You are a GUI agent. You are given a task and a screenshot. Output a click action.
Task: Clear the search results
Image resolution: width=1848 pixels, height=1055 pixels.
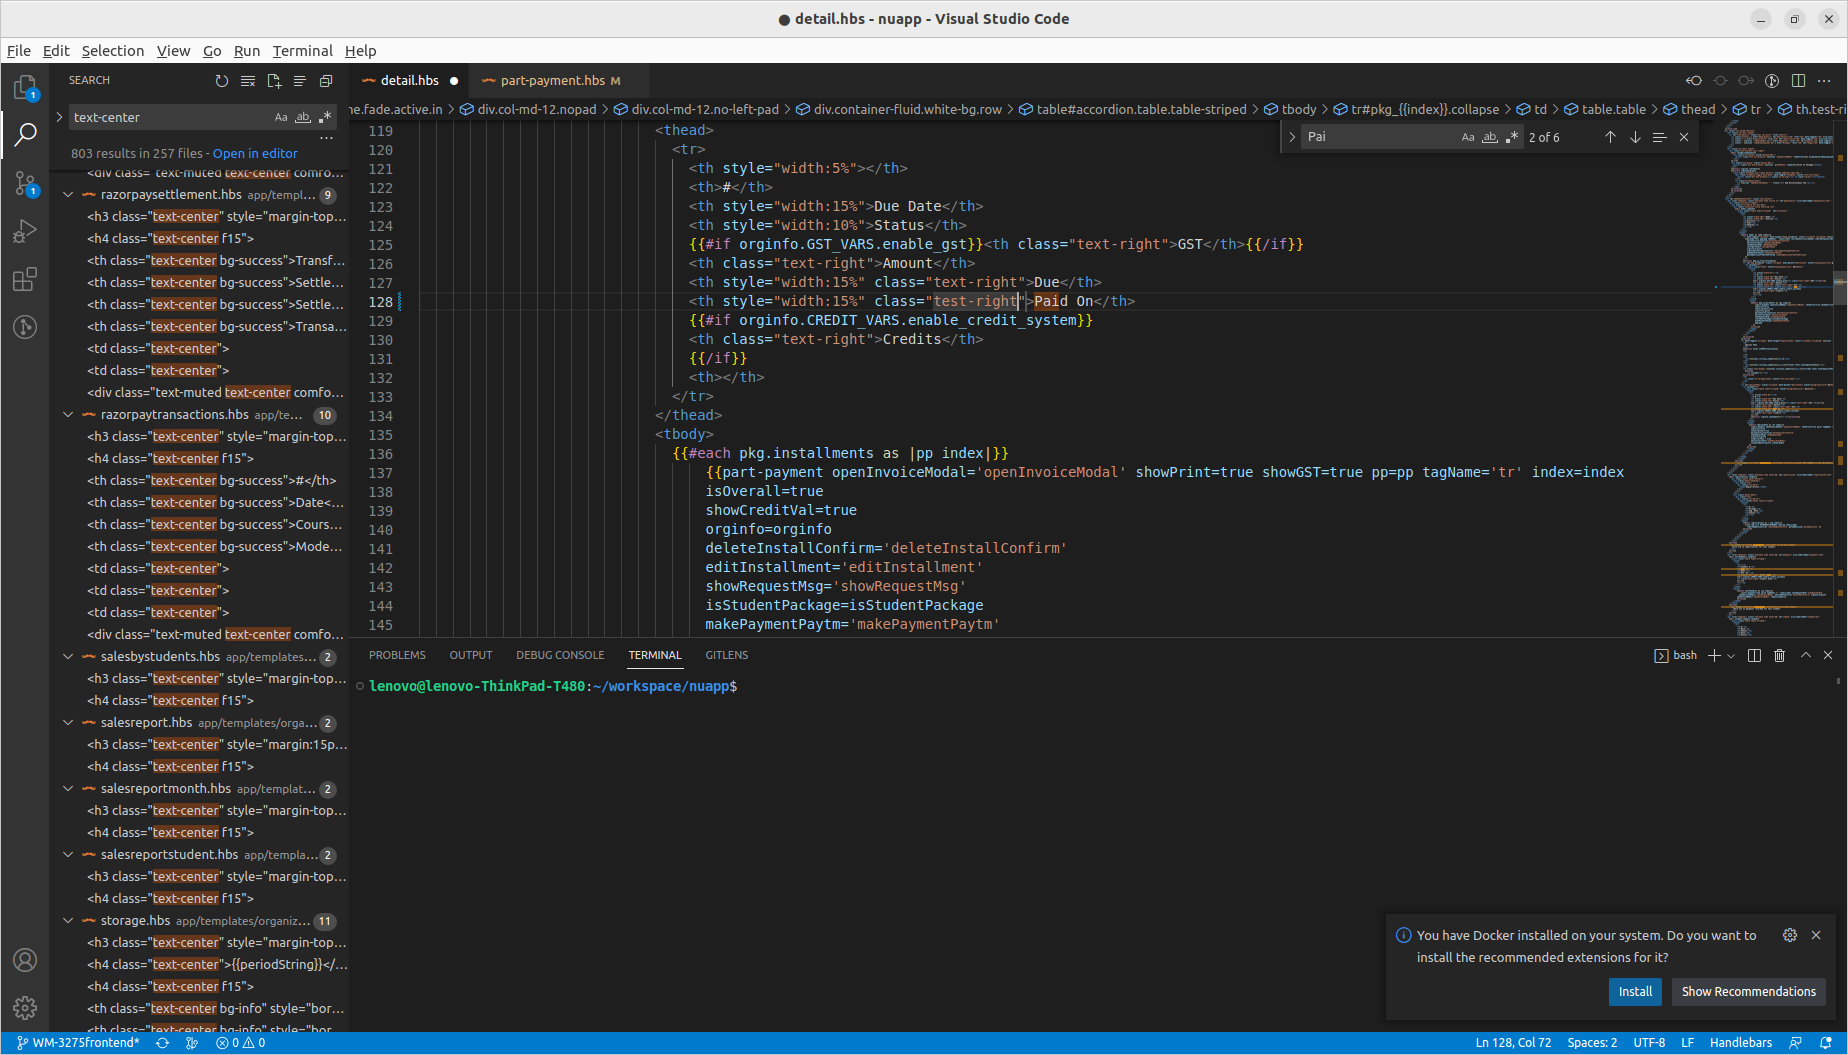248,81
